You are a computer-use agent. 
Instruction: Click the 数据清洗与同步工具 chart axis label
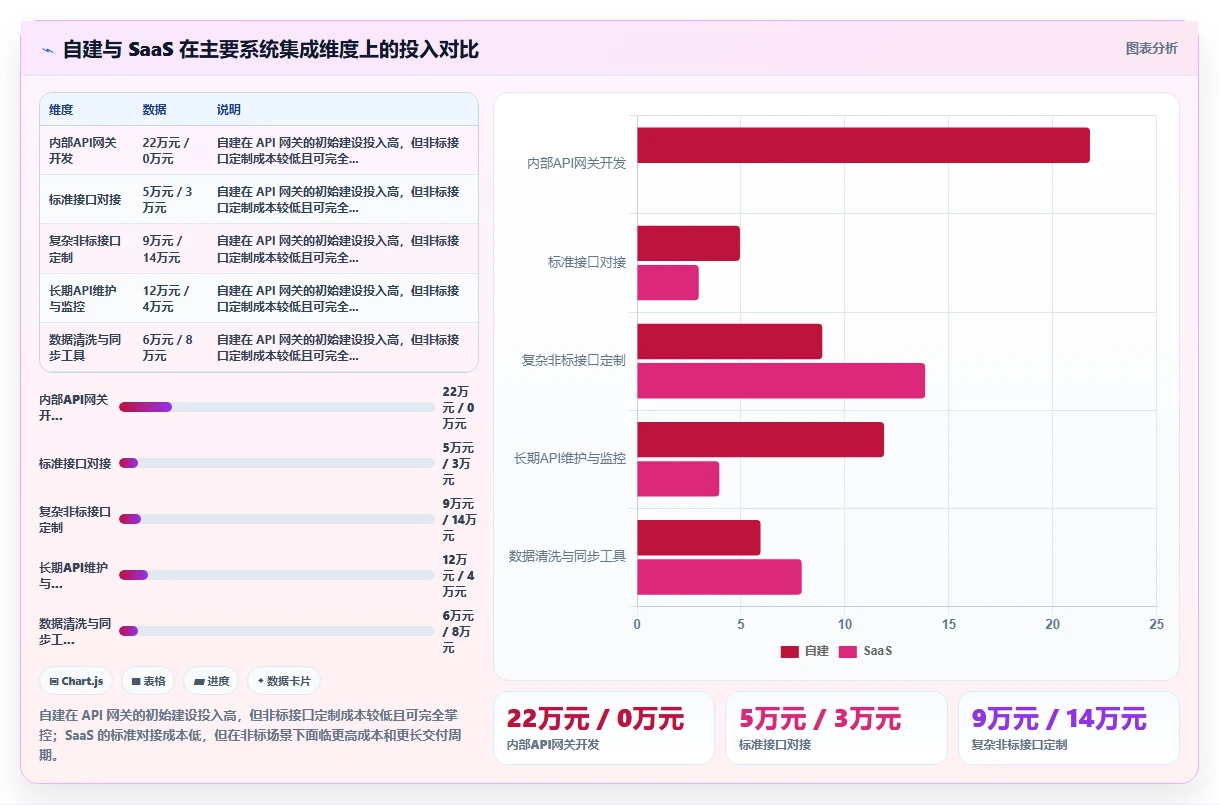pyautogui.click(x=567, y=556)
